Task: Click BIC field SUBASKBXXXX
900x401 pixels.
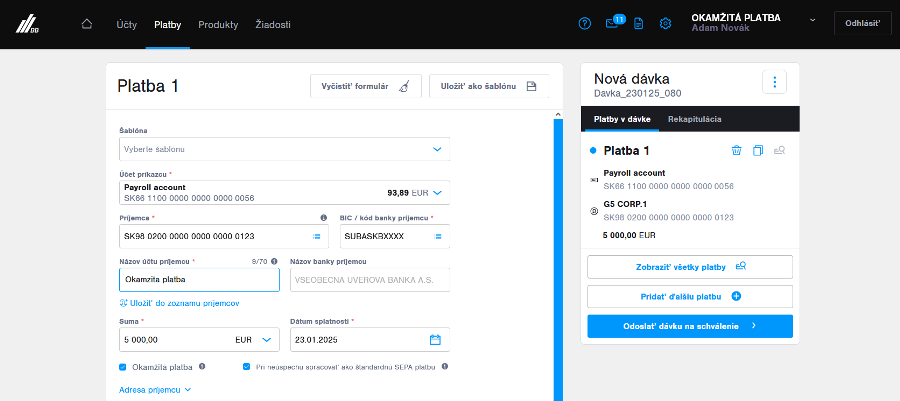Action: click(395, 236)
